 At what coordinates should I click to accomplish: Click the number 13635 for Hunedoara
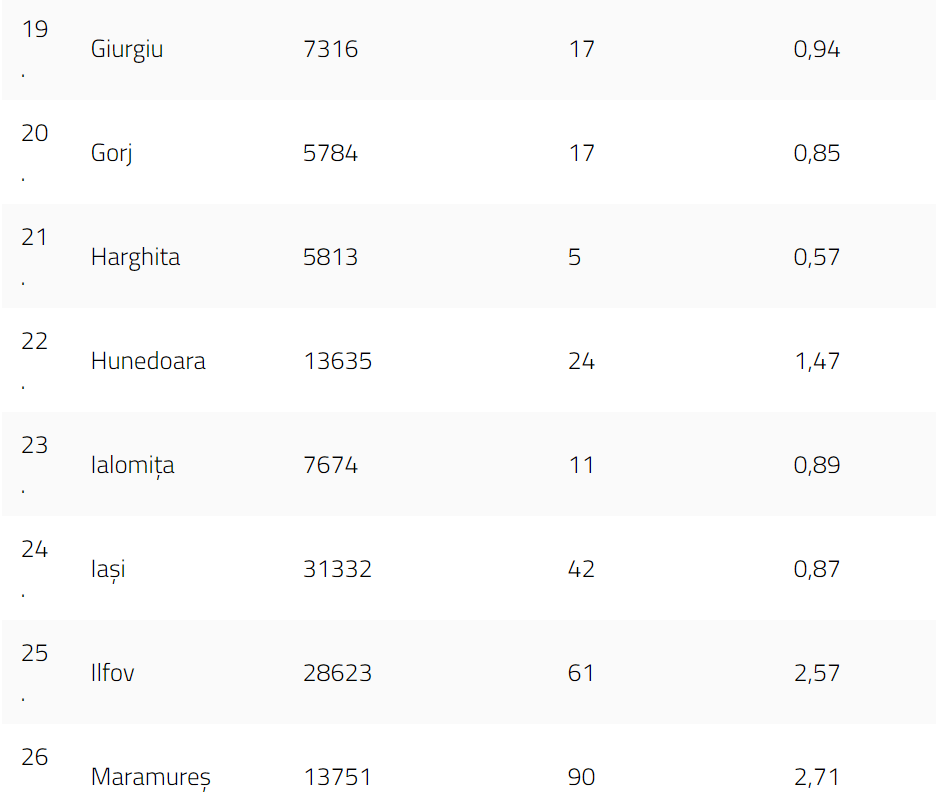[x=337, y=361]
